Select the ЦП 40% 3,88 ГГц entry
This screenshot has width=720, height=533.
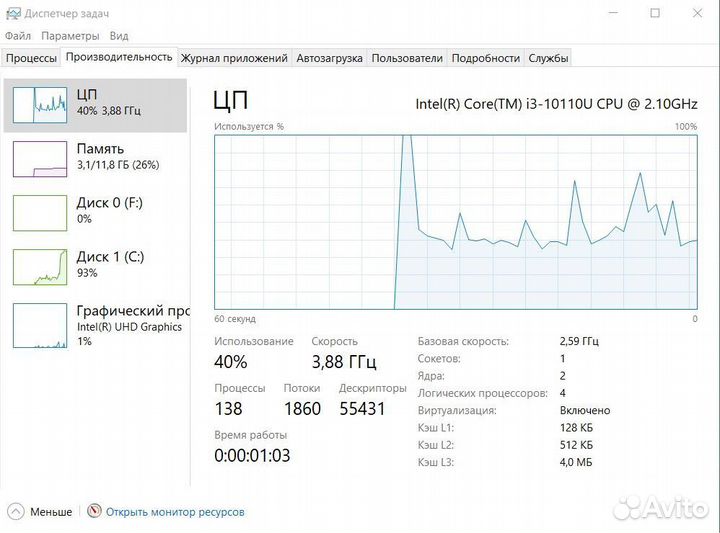click(x=96, y=105)
